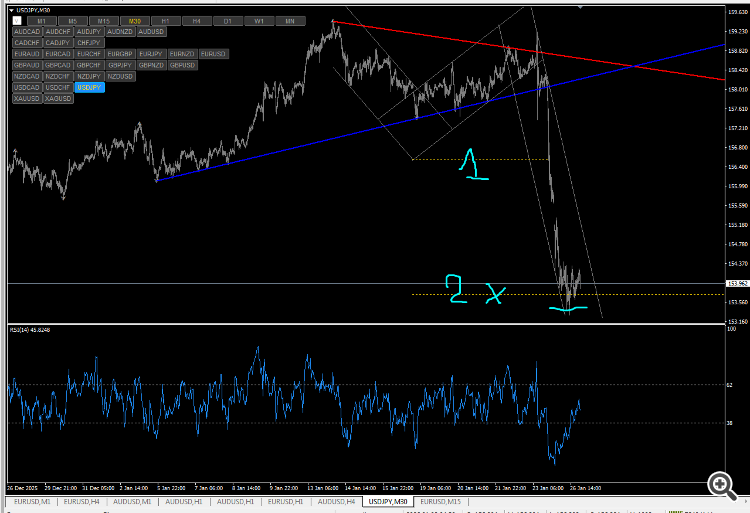Switch timeframe to D1
Viewport: 750px width, 513px height.
228,21
